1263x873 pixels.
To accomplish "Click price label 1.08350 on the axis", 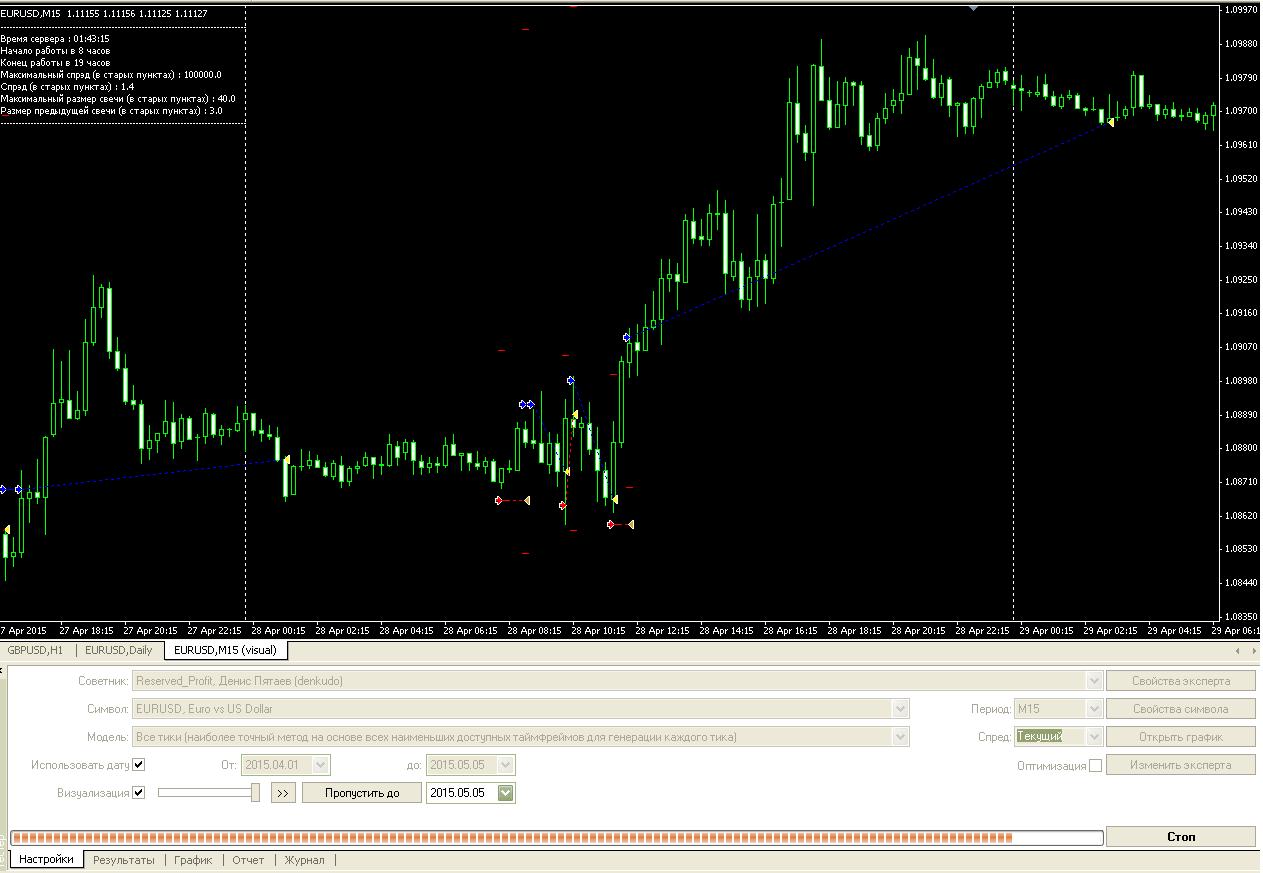I will point(1241,616).
